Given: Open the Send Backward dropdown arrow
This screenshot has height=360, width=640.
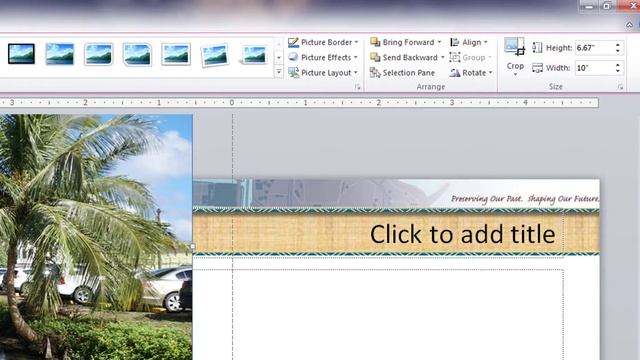Looking at the screenshot, I should (442, 57).
